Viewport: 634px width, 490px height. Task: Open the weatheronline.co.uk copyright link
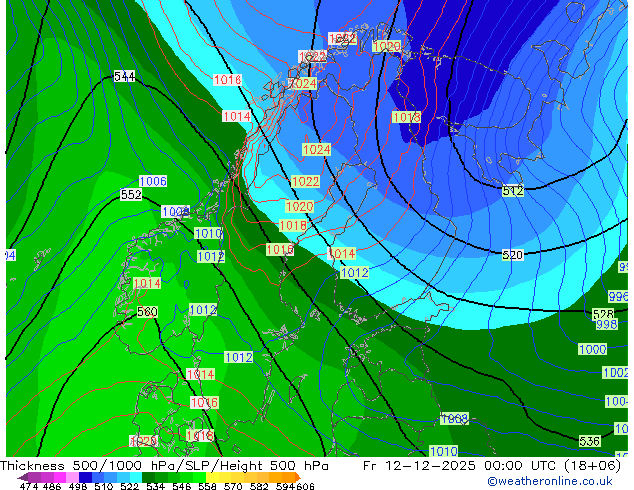coord(550,481)
